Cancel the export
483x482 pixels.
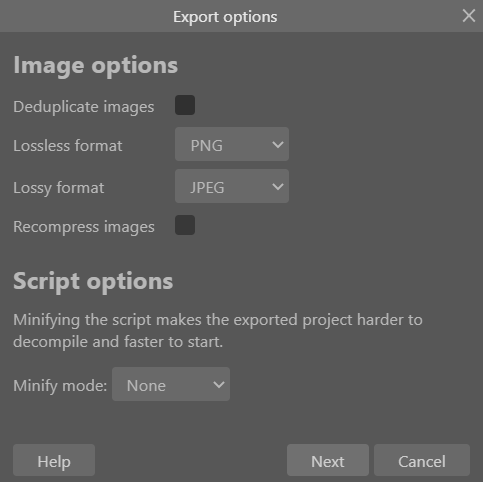[422, 460]
